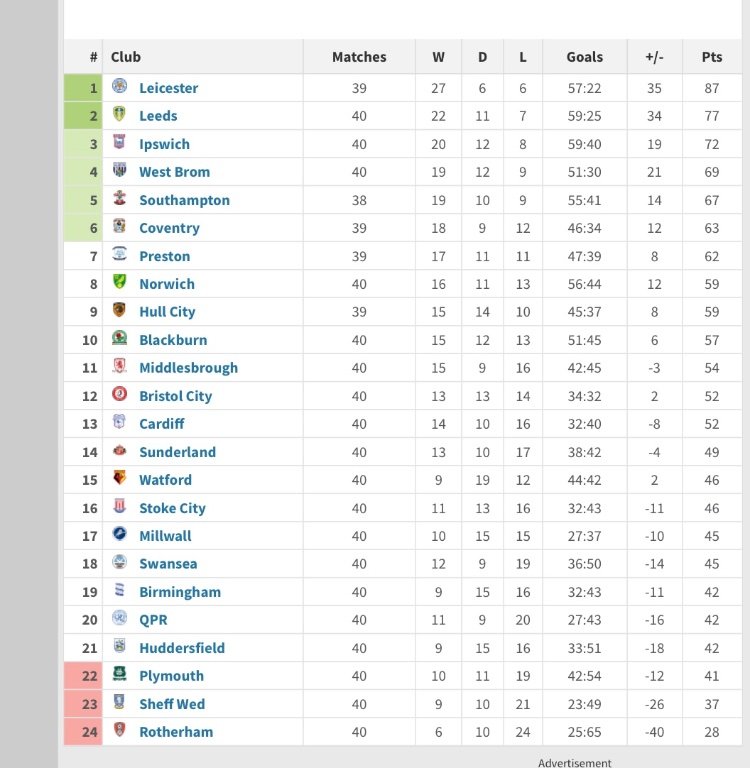
Task: Click the Club column header
Action: (x=126, y=57)
